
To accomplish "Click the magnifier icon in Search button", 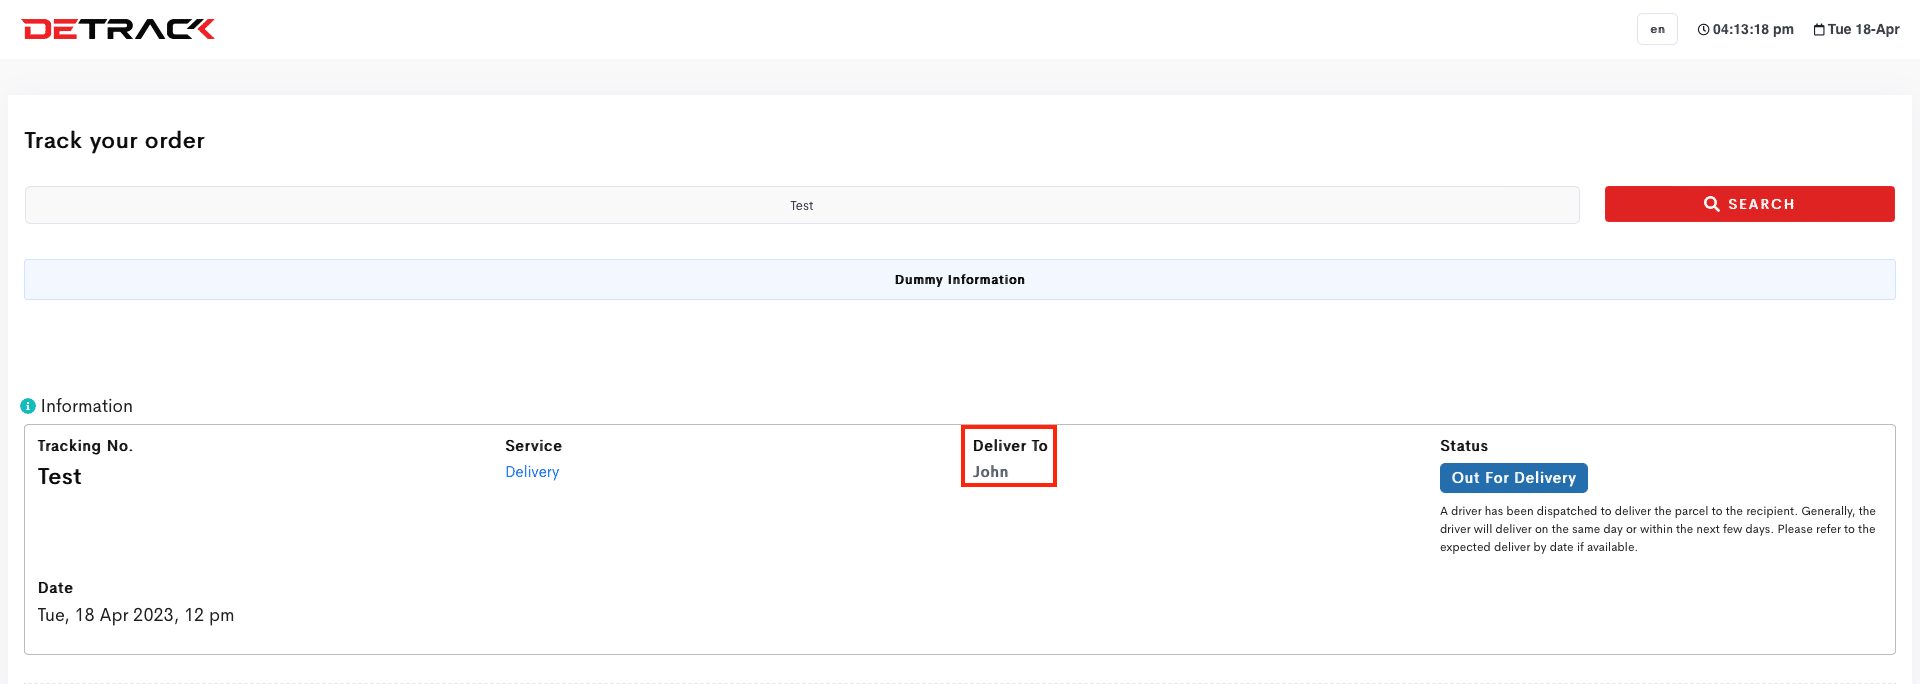I will click(1712, 204).
